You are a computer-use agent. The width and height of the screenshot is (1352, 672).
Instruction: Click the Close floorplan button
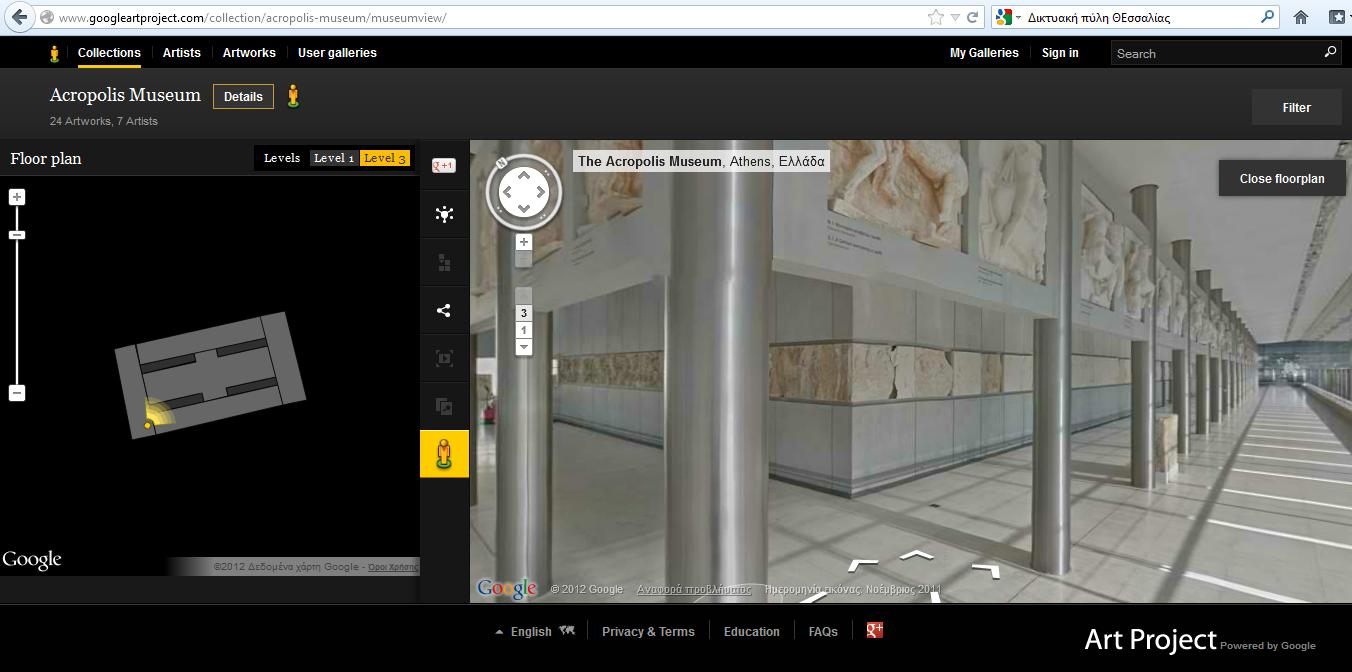(1282, 179)
